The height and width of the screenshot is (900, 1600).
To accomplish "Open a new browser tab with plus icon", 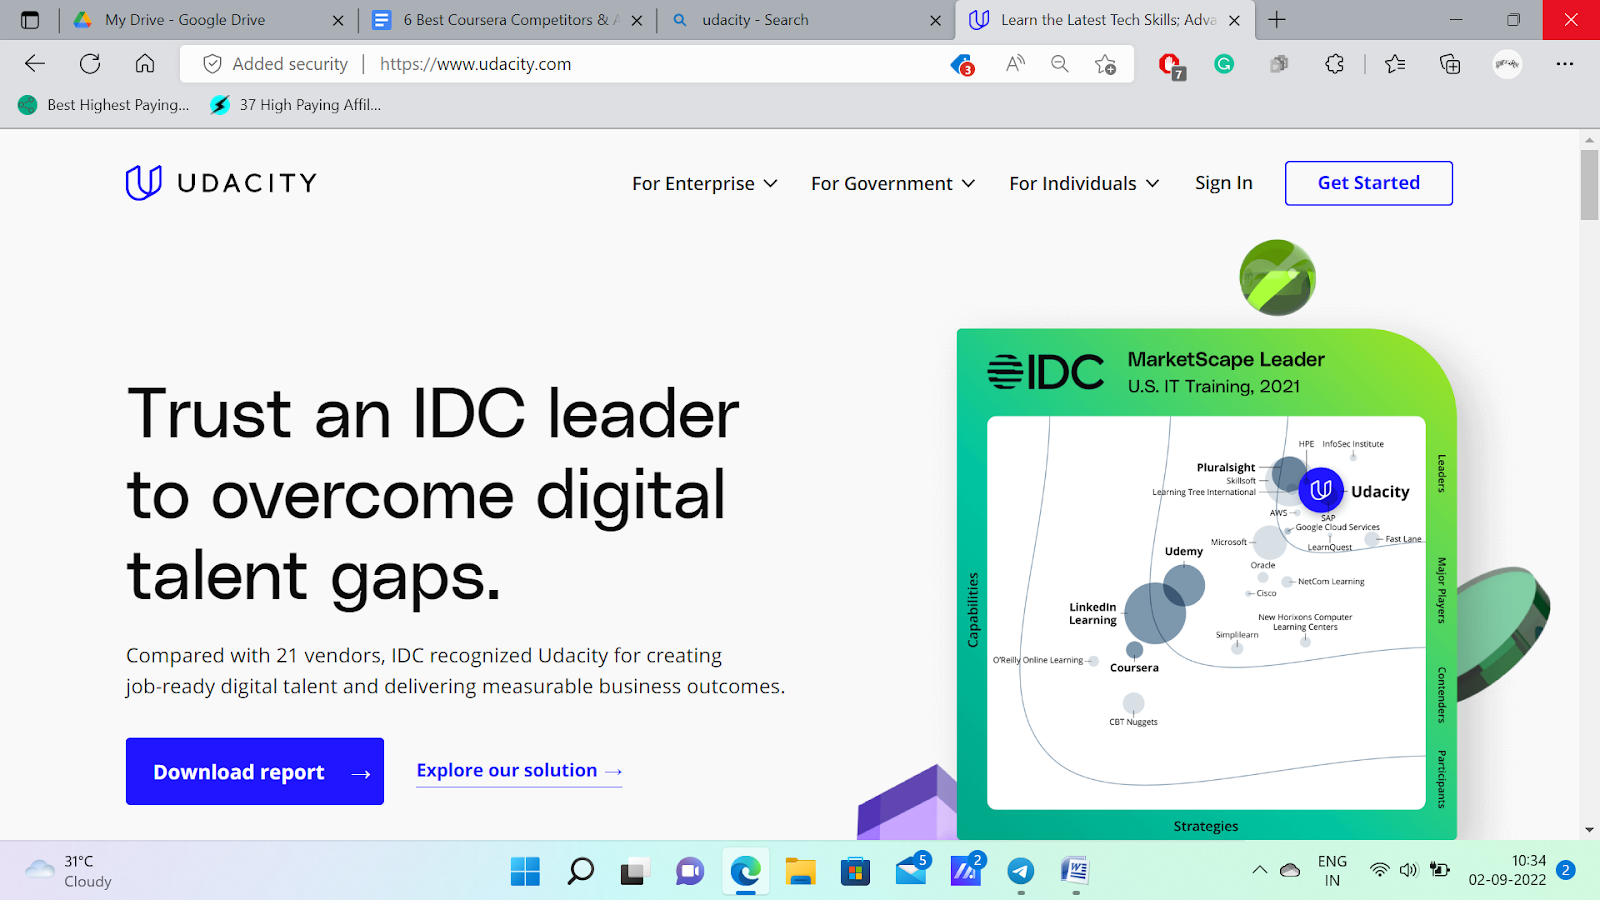I will coord(1277,20).
